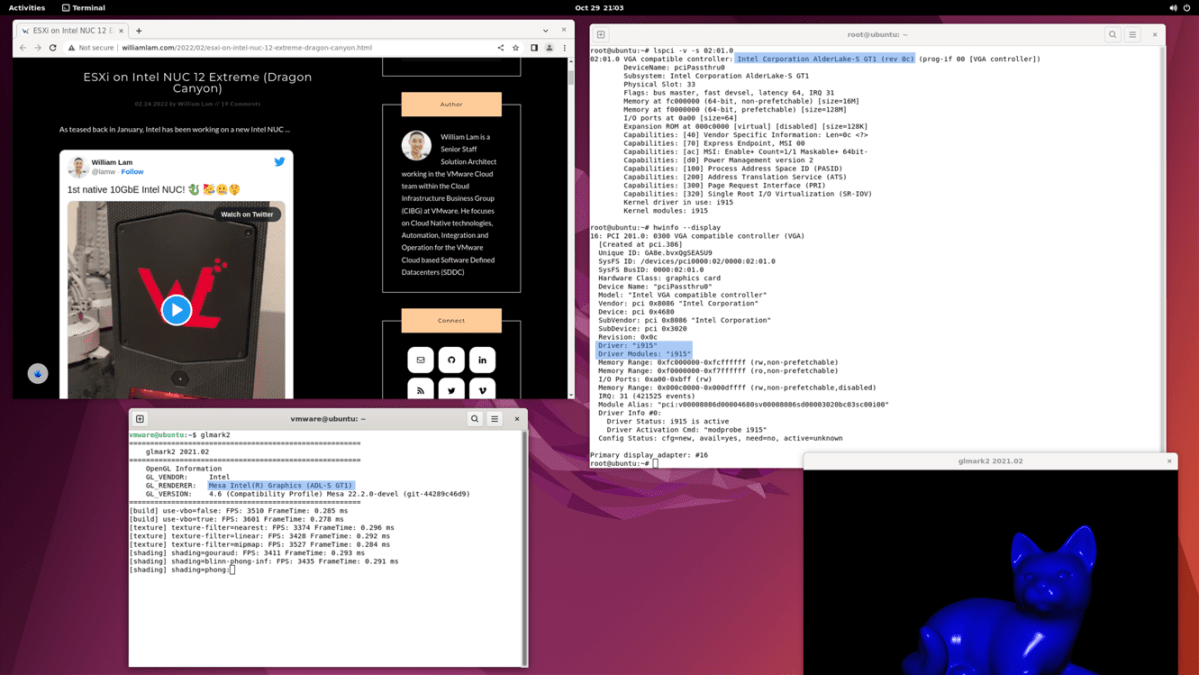Open new tab in root@ubuntu terminal
1199x675 pixels.
coord(601,34)
